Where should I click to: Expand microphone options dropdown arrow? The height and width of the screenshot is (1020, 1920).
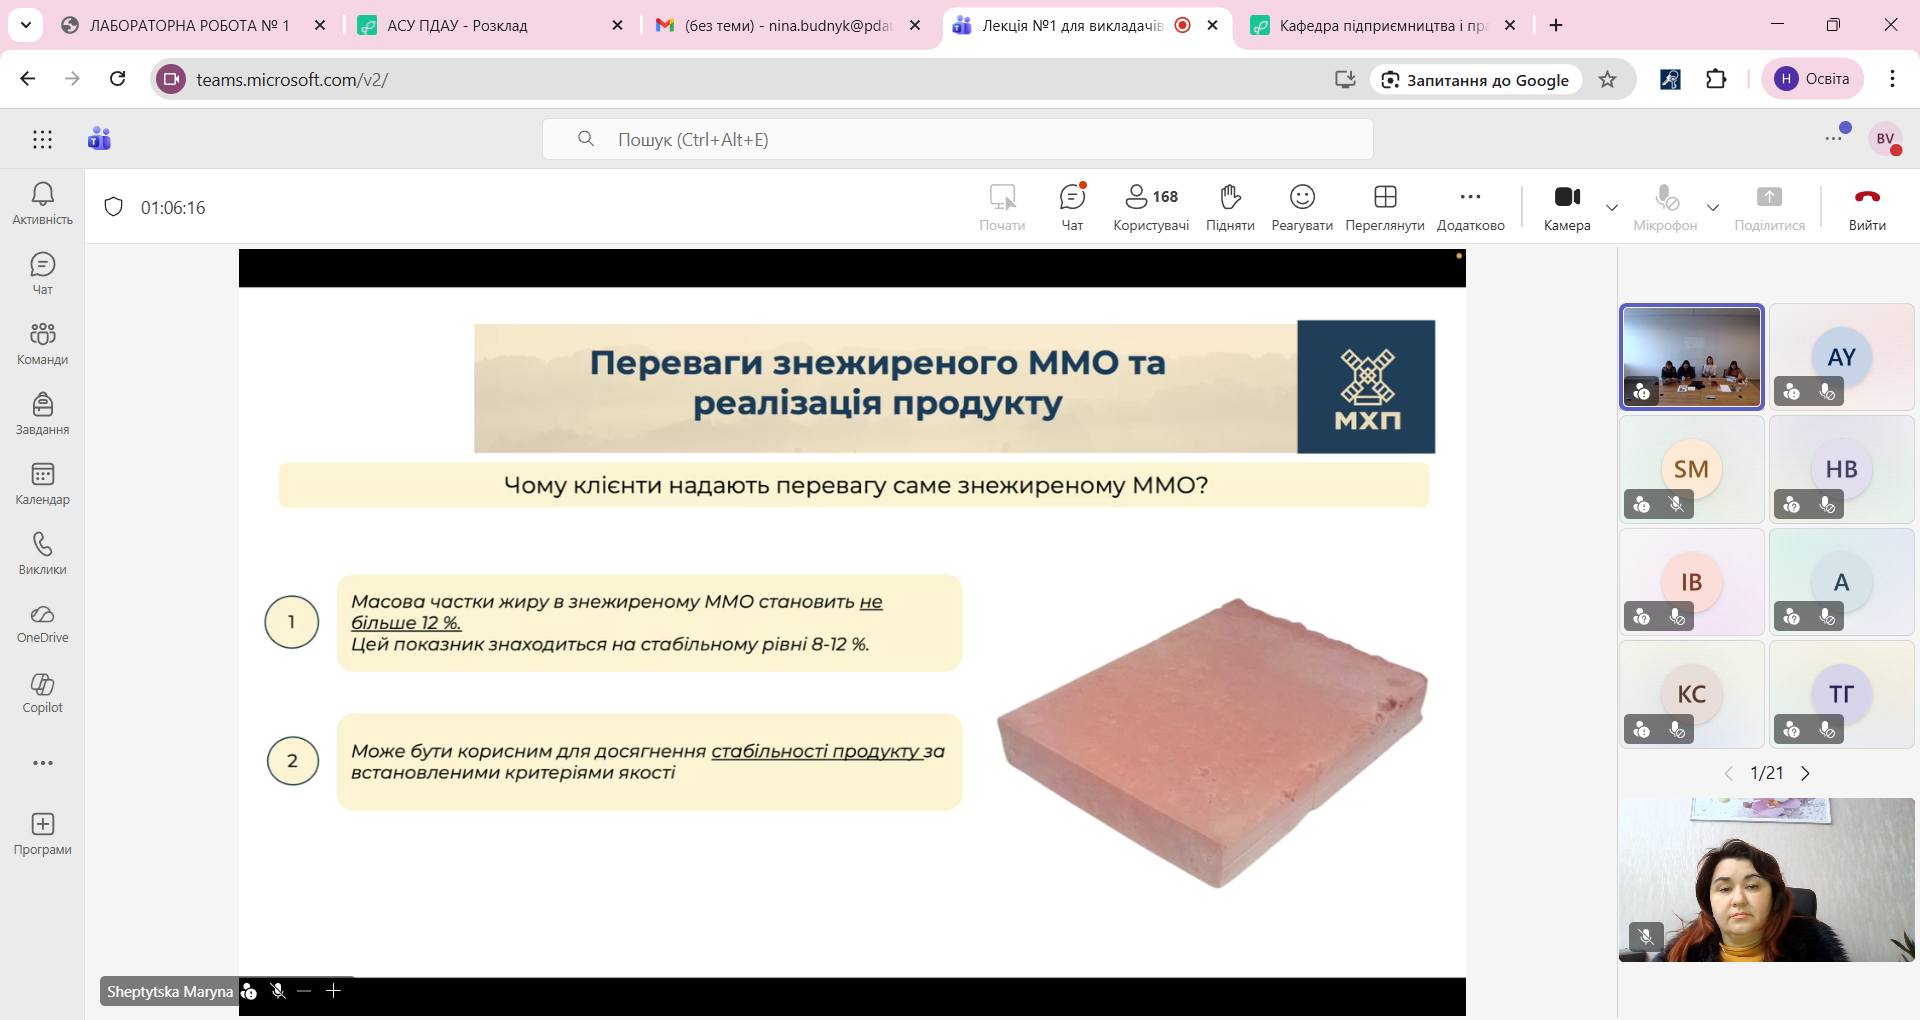(1713, 208)
